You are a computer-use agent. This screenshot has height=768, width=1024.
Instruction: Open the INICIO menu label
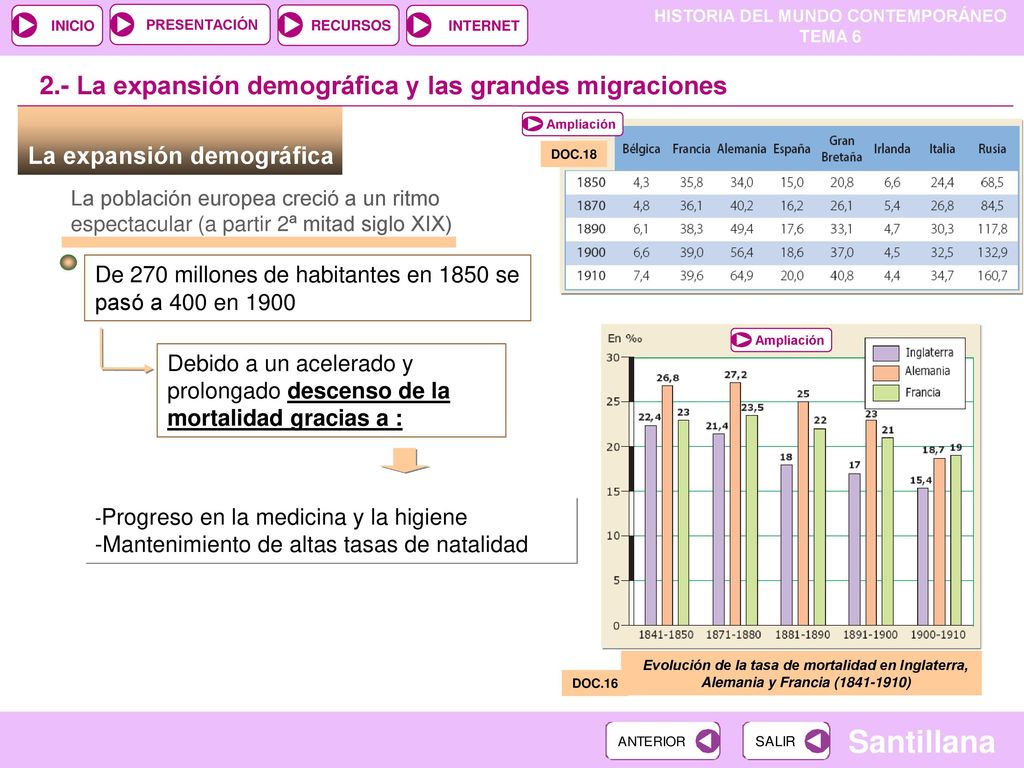(72, 25)
